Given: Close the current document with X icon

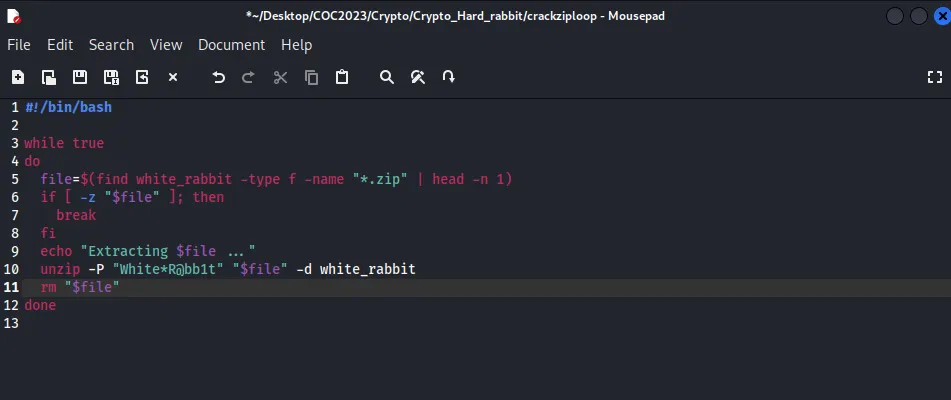Looking at the screenshot, I should coord(173,77).
